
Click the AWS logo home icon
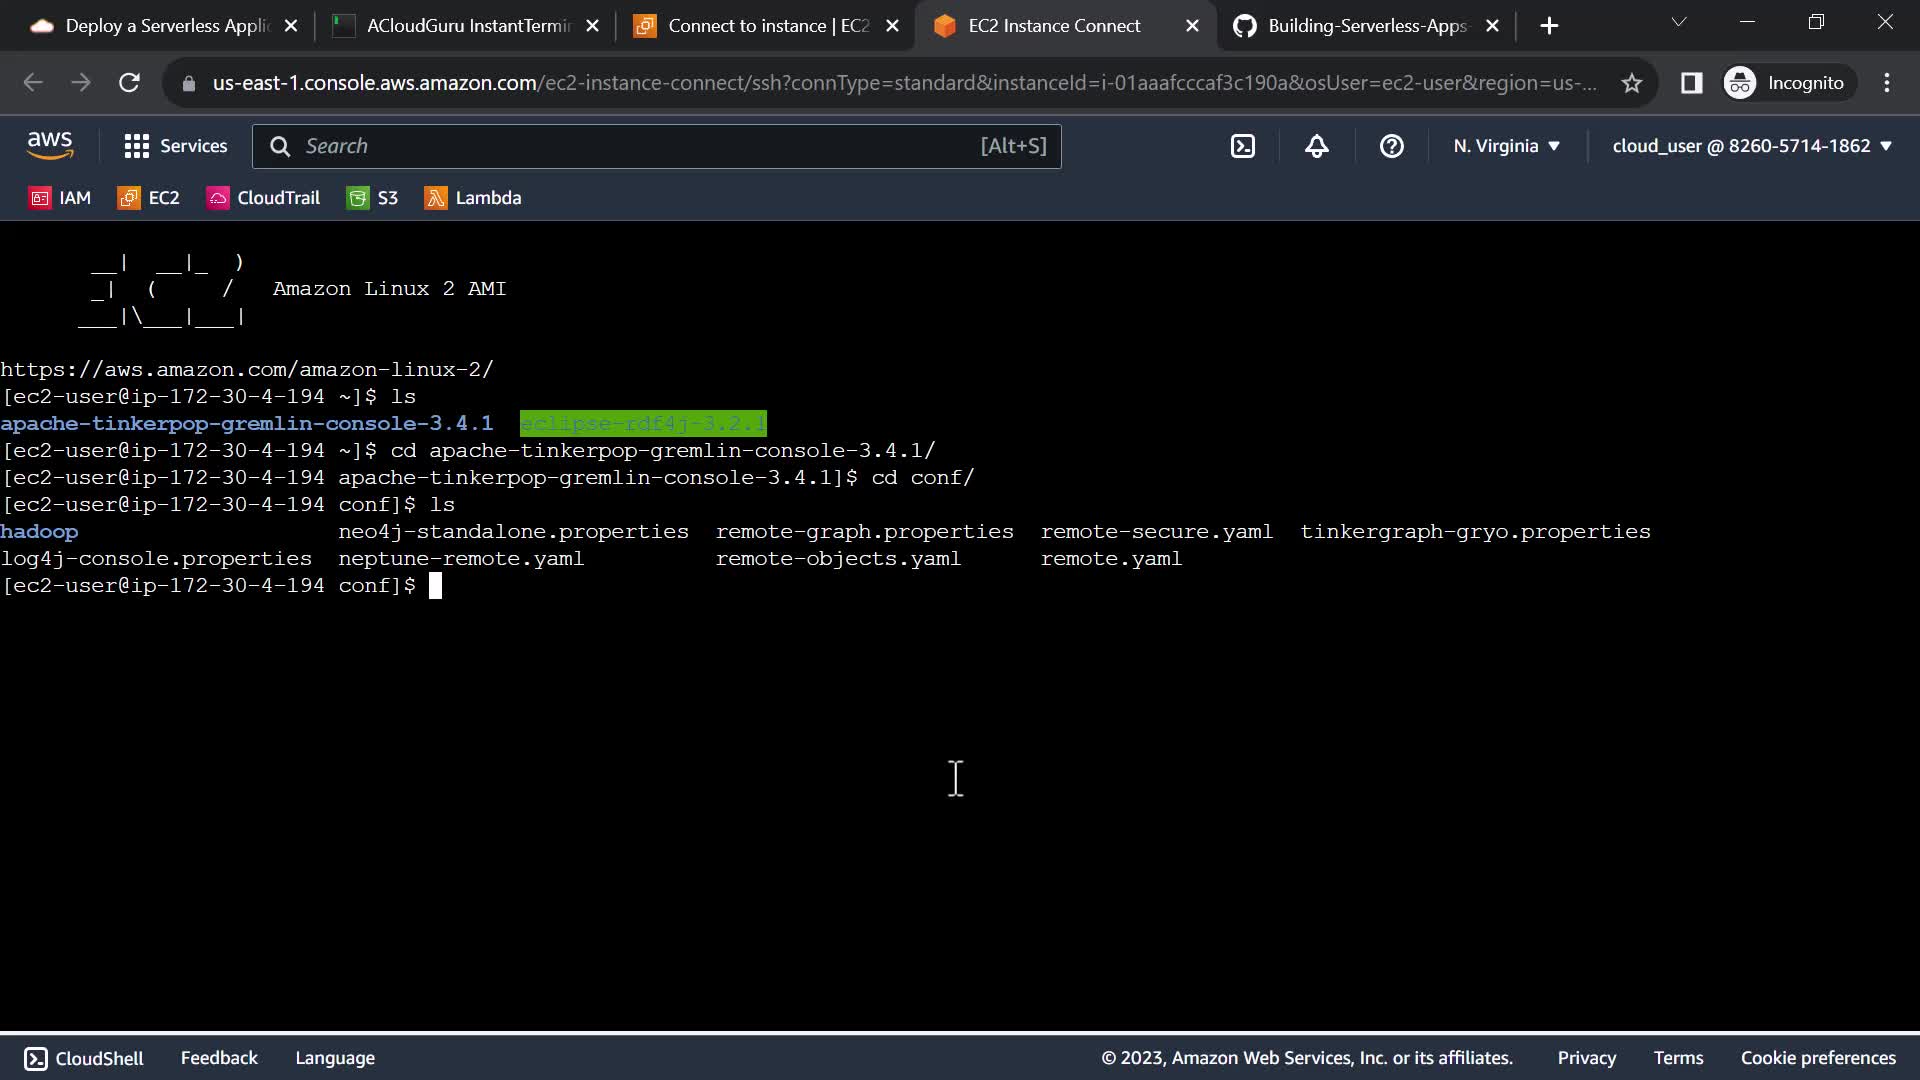tap(50, 146)
